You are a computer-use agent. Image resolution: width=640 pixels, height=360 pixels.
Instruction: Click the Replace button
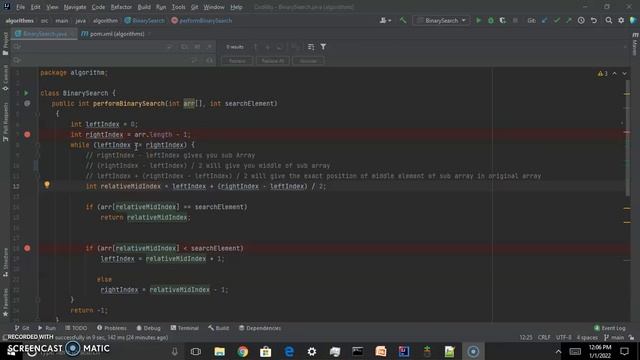pos(237,61)
